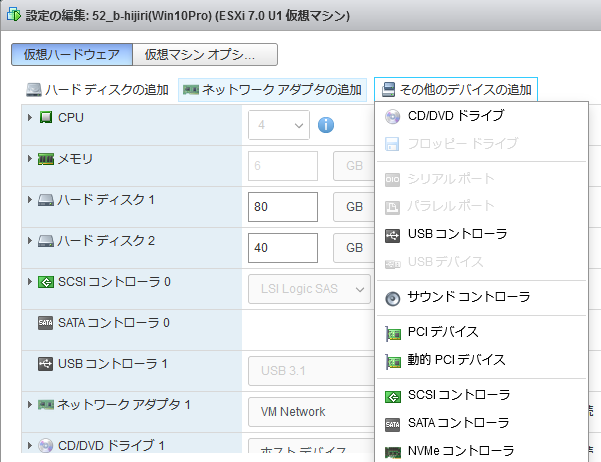Expand ハード ディスク 2 details
This screenshot has width=601, height=462.
tap(30, 241)
